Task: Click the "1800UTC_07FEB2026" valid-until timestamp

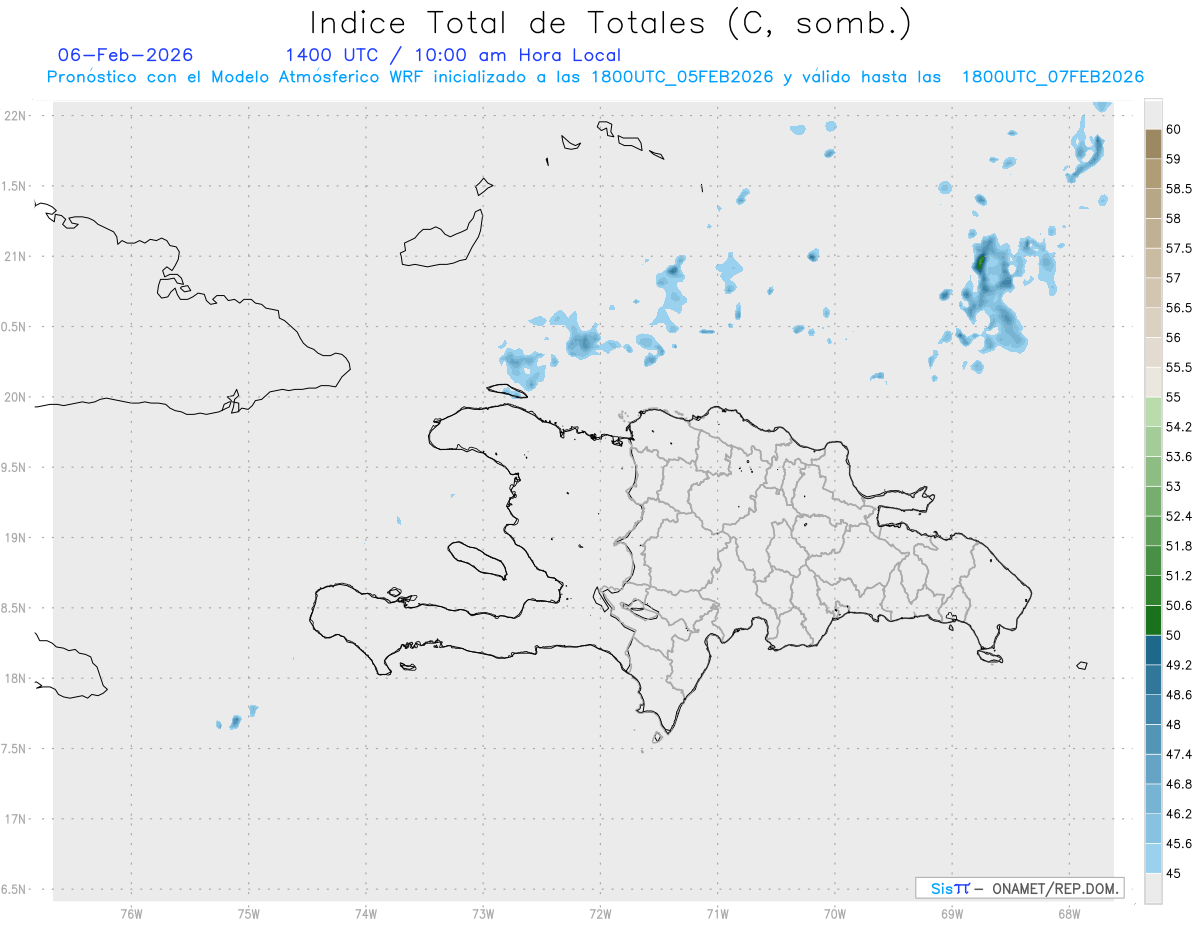Action: (x=1053, y=77)
